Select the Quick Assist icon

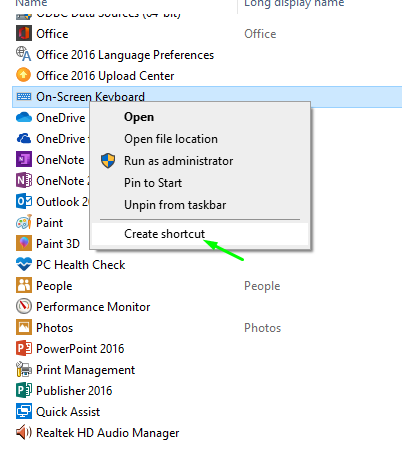point(24,411)
